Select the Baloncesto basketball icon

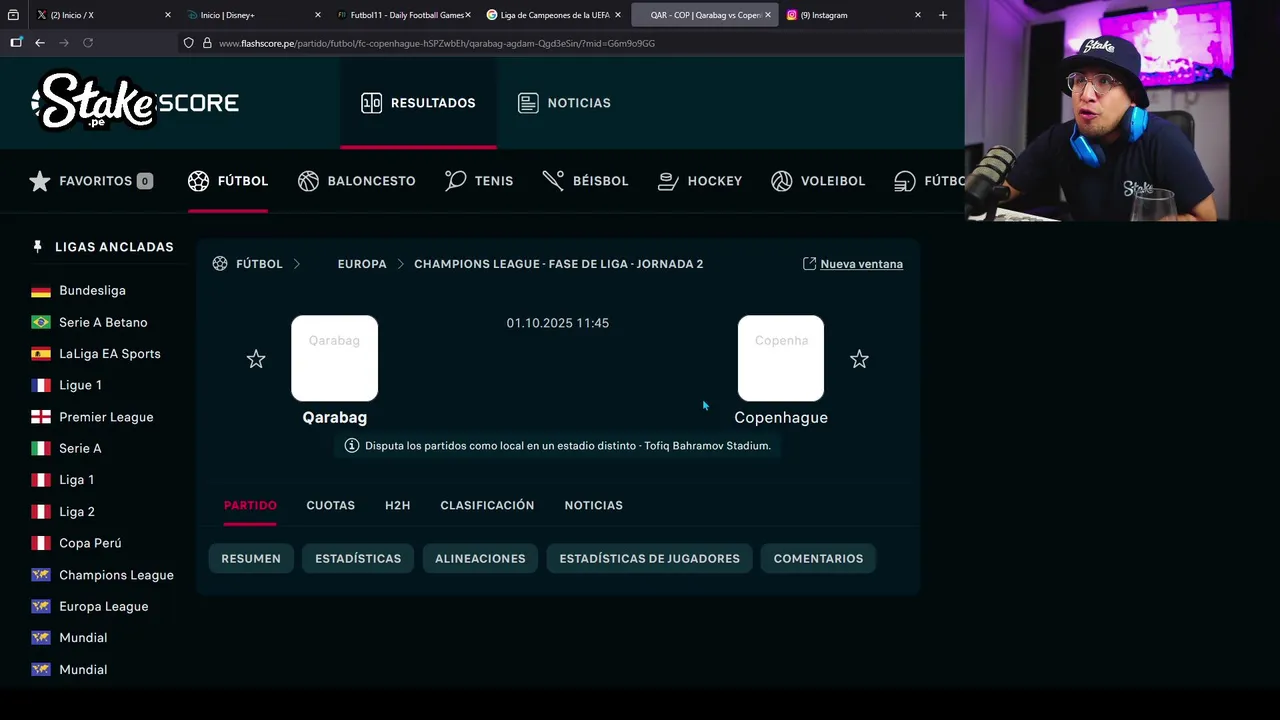pos(308,181)
